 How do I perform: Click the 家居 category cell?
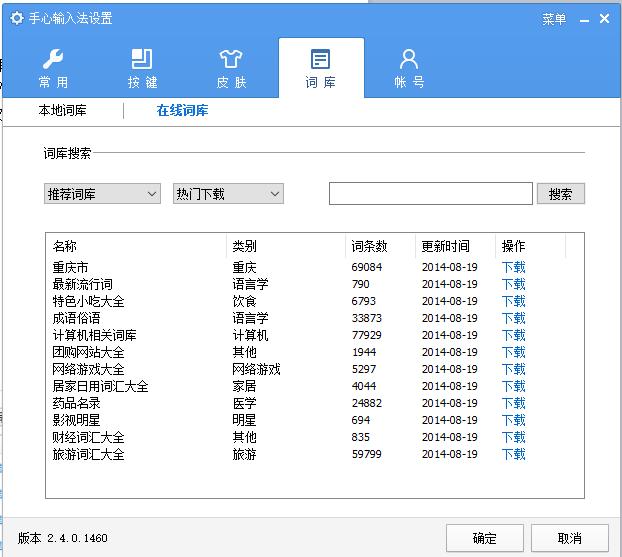pyautogui.click(x=244, y=386)
